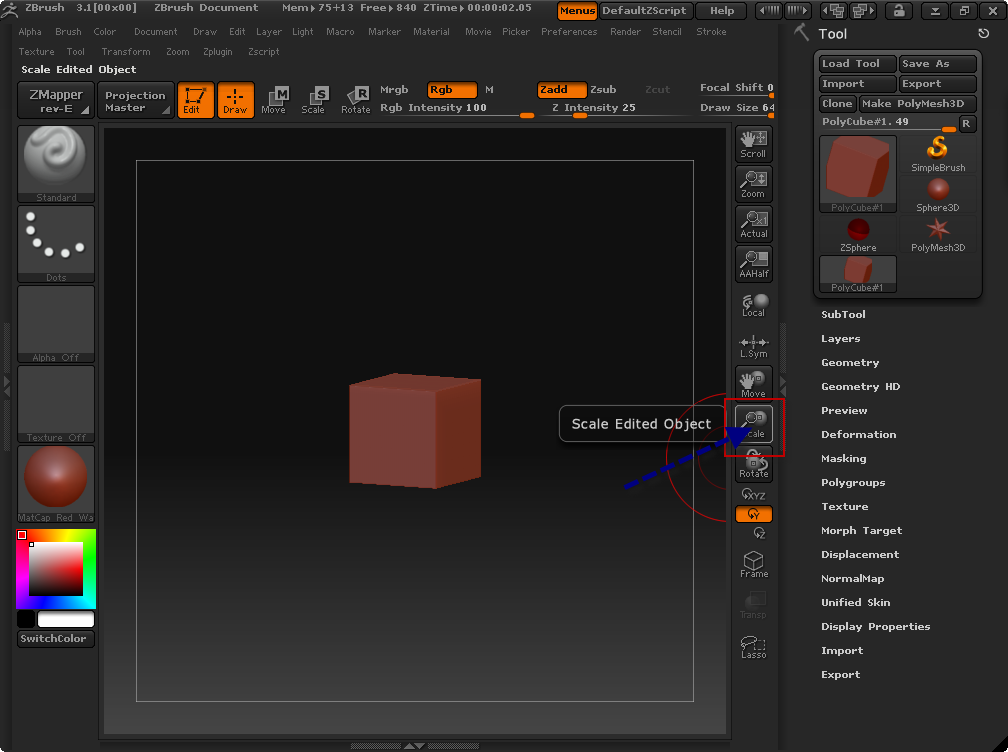Viewport: 1008px width, 752px height.
Task: Expand the Masking subpalette
Action: [843, 458]
